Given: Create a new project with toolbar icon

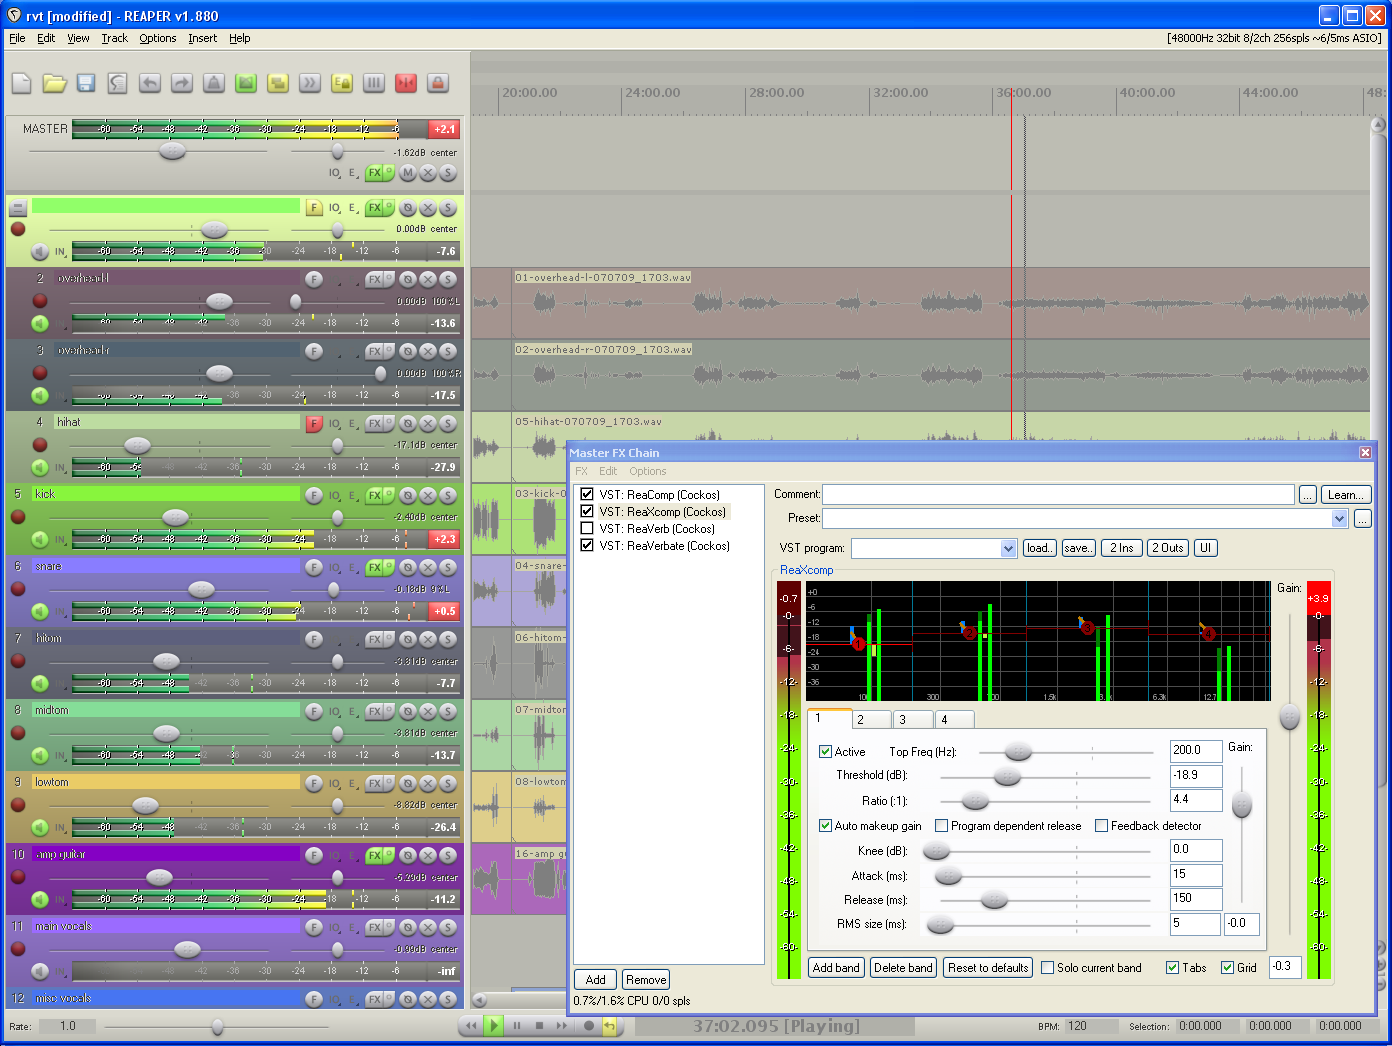Looking at the screenshot, I should 21,83.
